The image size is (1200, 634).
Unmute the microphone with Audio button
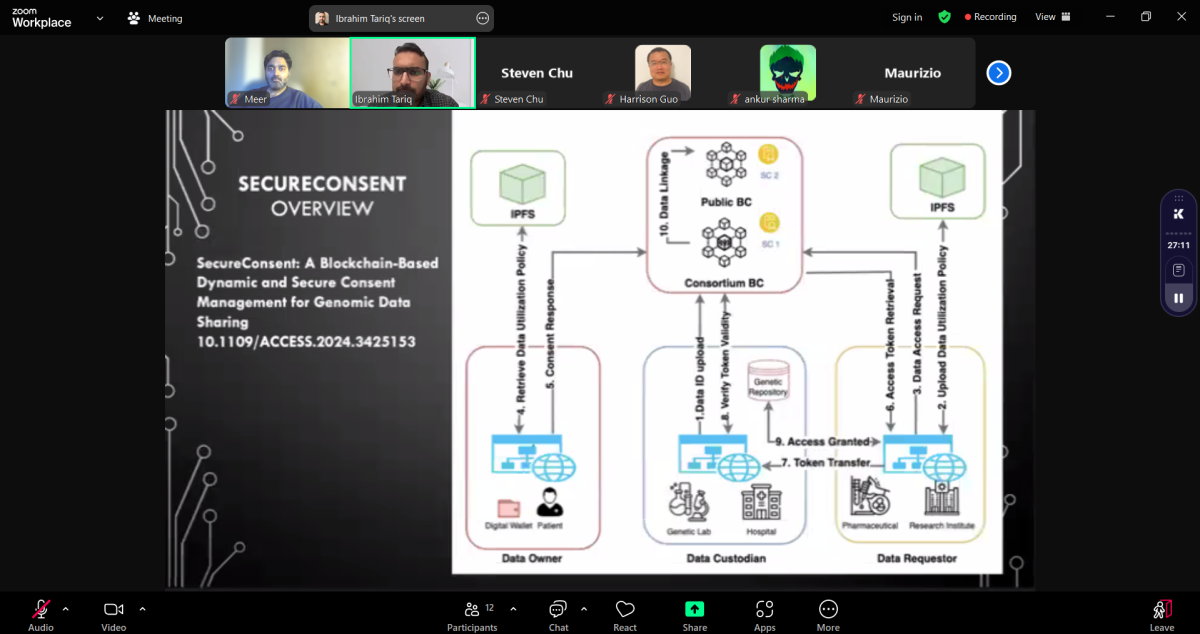[41, 614]
